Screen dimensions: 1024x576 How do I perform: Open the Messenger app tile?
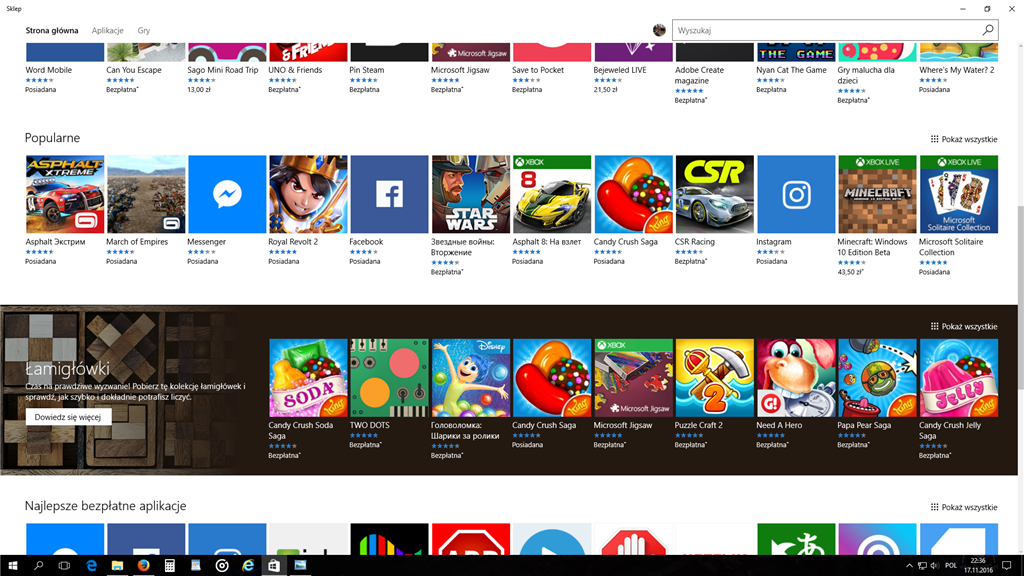[x=227, y=194]
